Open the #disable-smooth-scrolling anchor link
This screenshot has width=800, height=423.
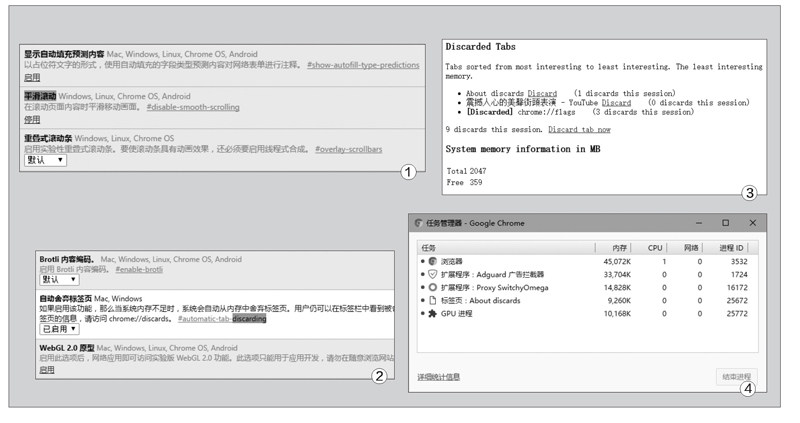[193, 107]
